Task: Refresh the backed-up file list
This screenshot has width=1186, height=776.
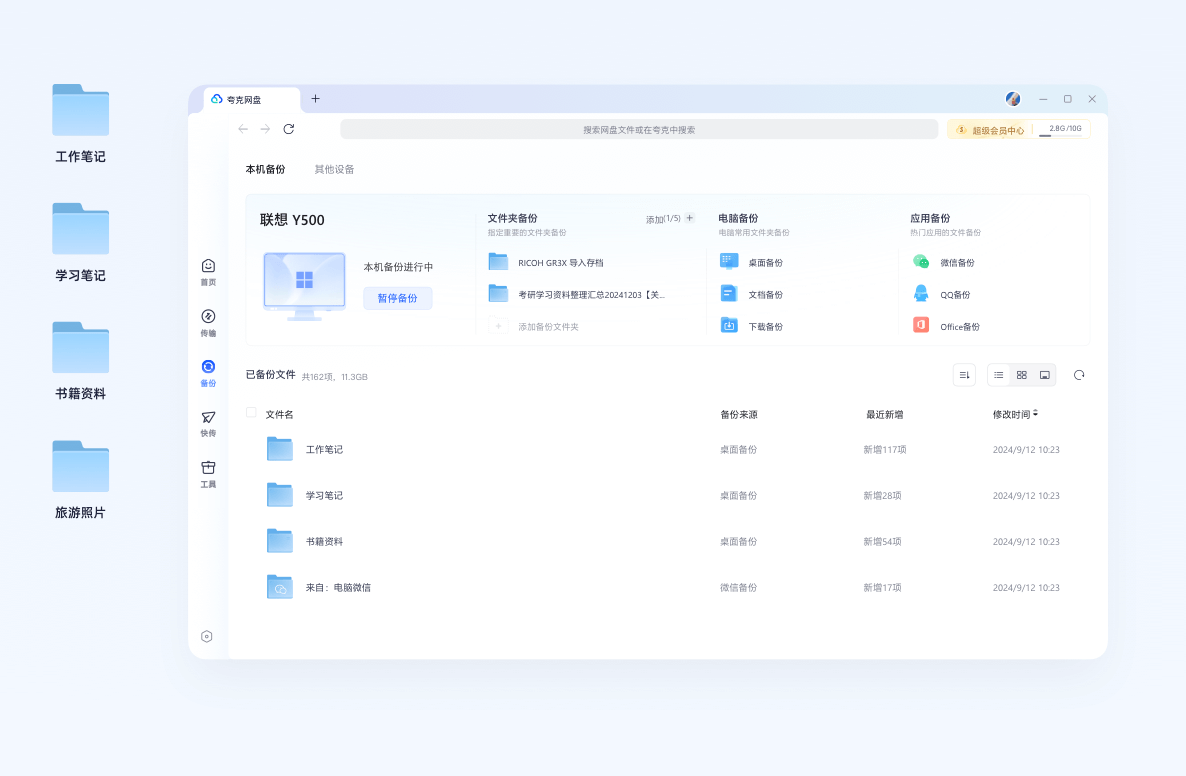Action: (x=1079, y=375)
